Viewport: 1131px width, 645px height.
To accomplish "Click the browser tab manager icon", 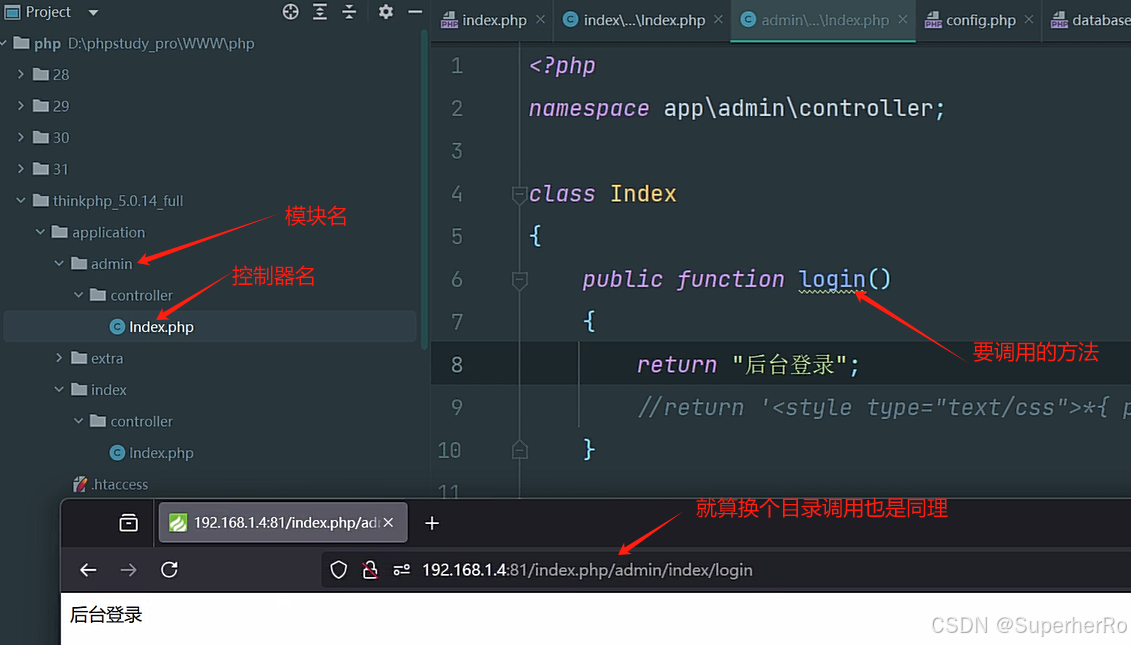I will click(x=128, y=522).
